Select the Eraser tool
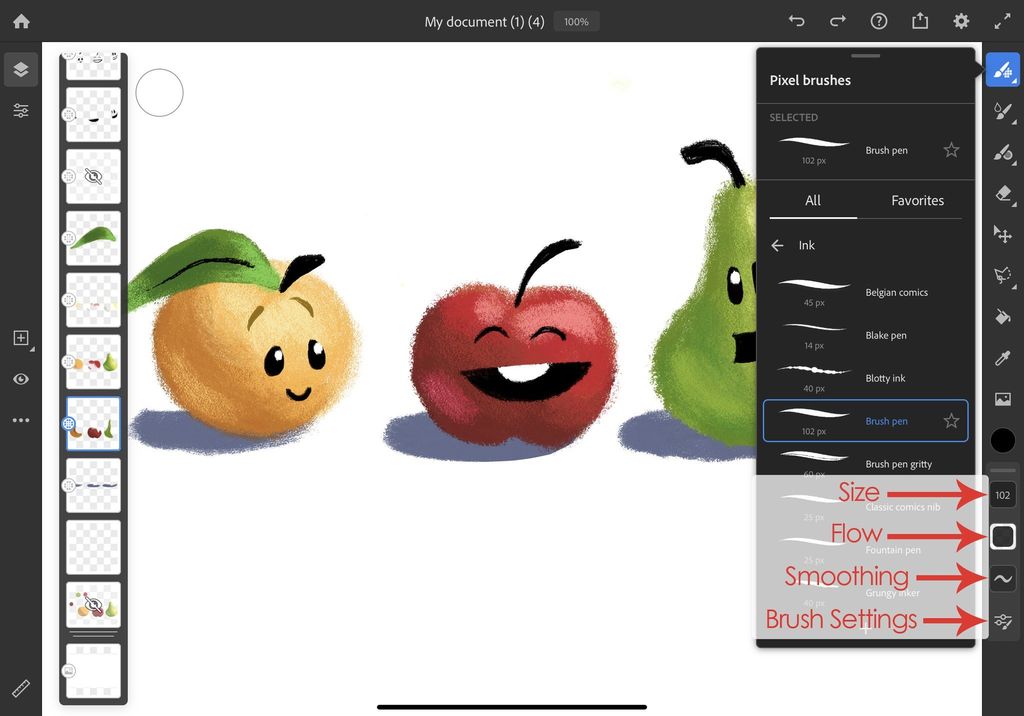 tap(1003, 193)
